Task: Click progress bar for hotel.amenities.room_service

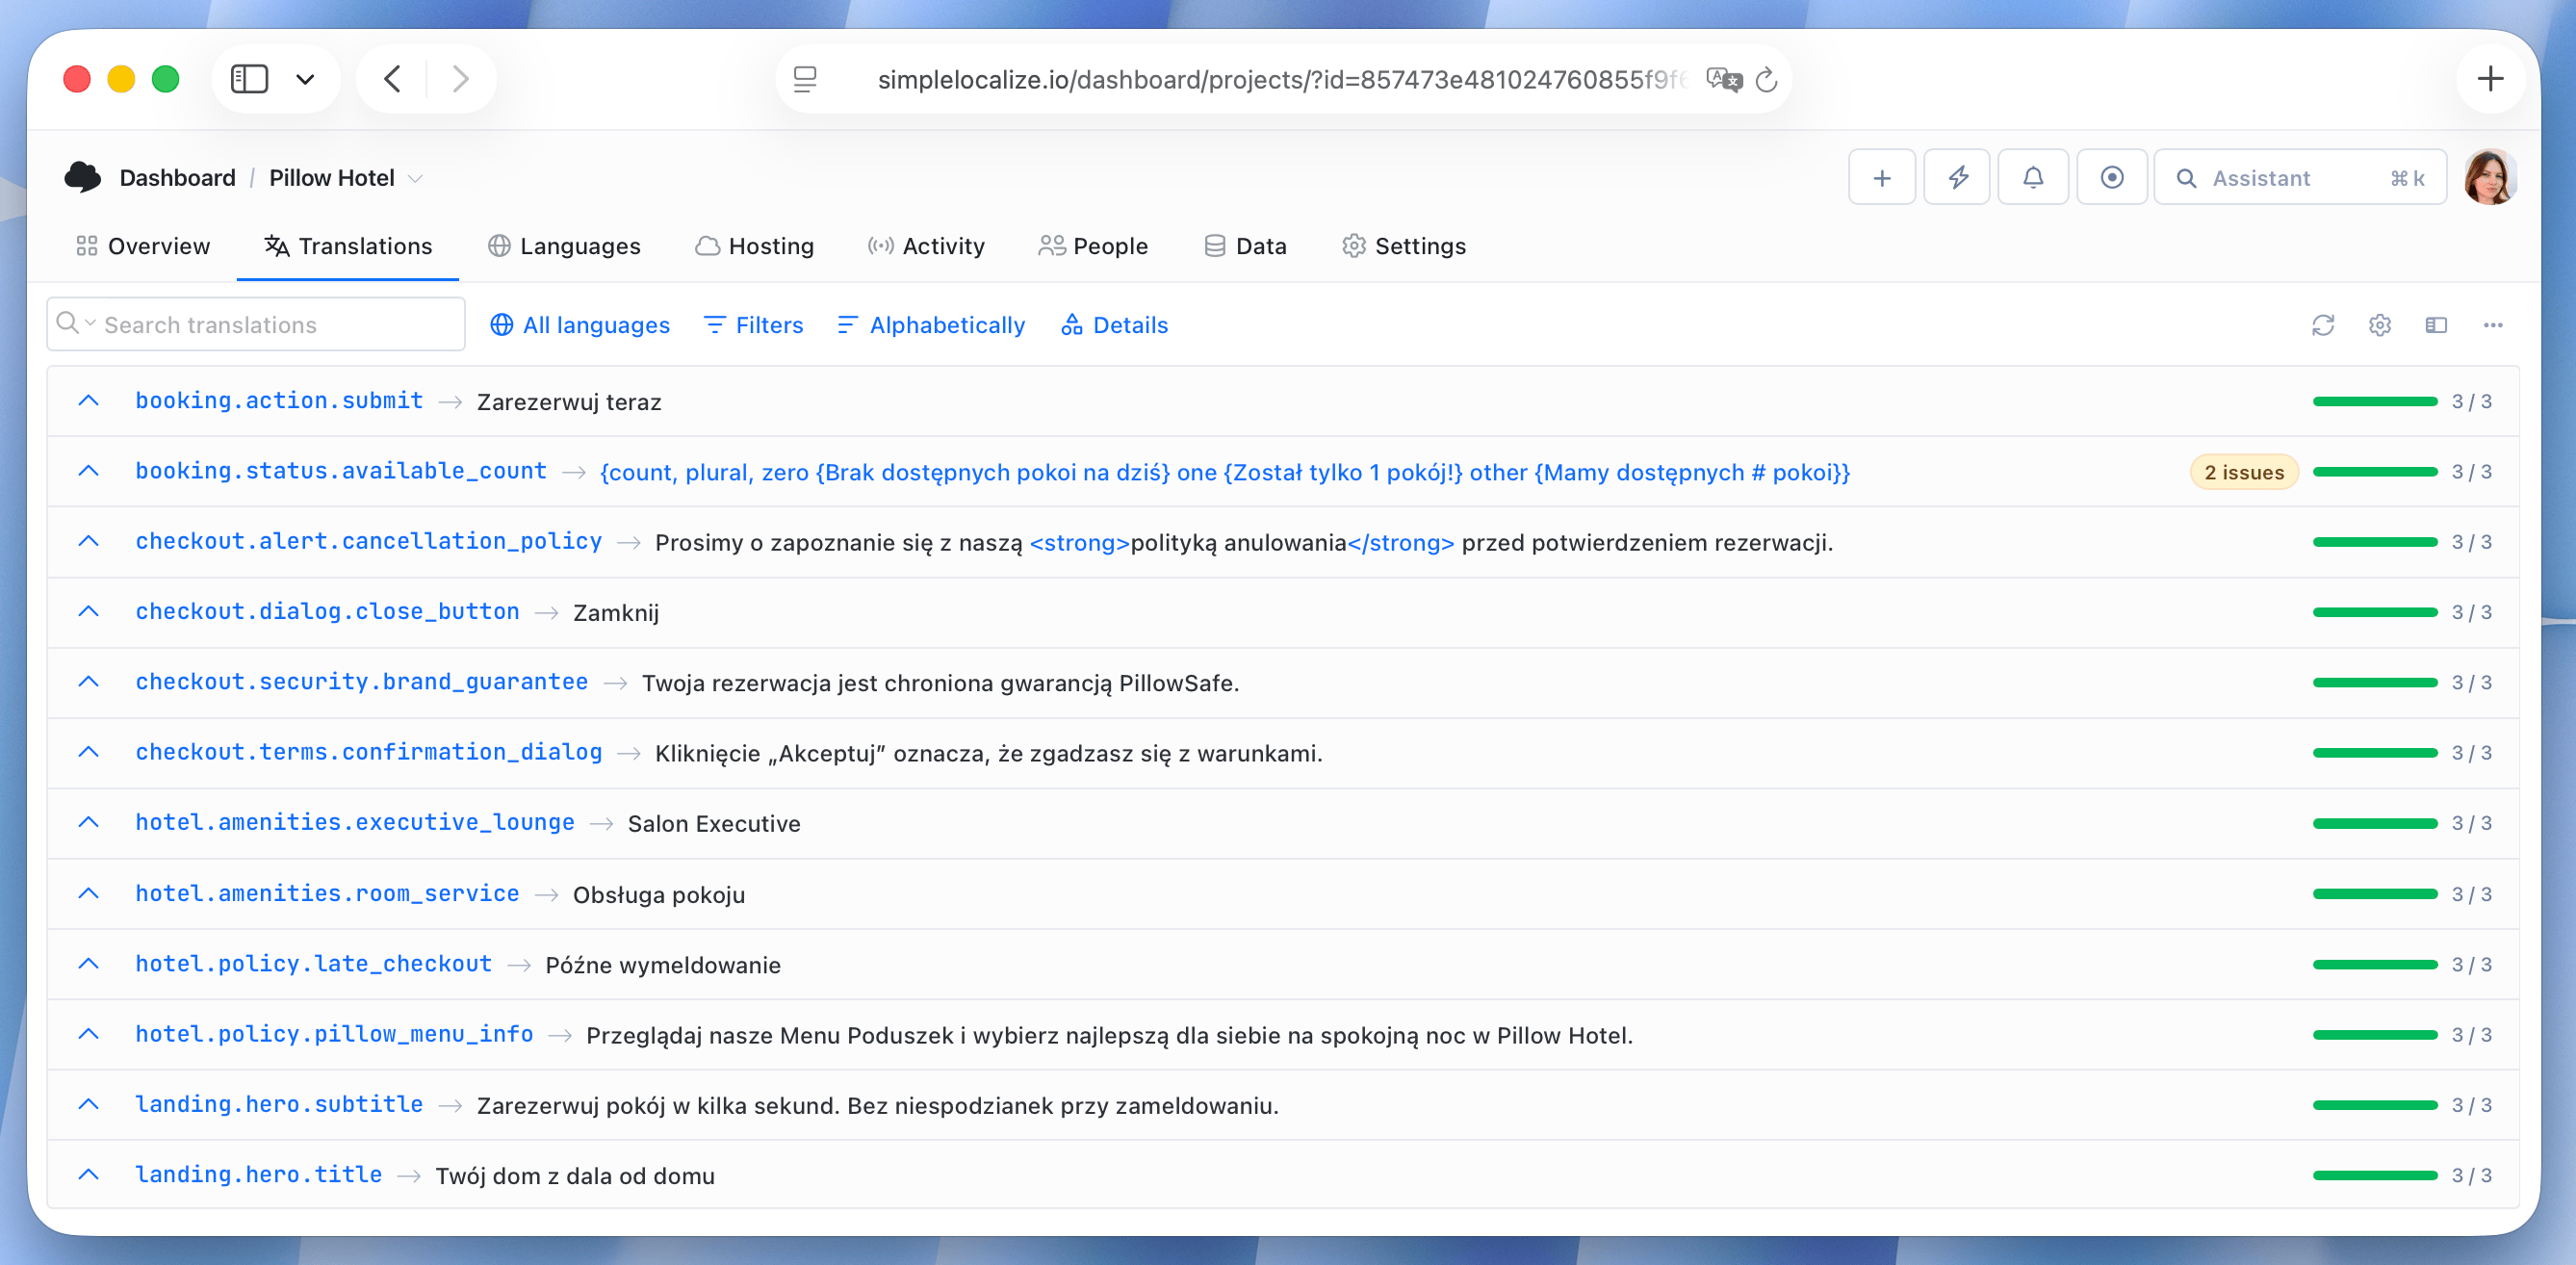Action: click(2375, 894)
